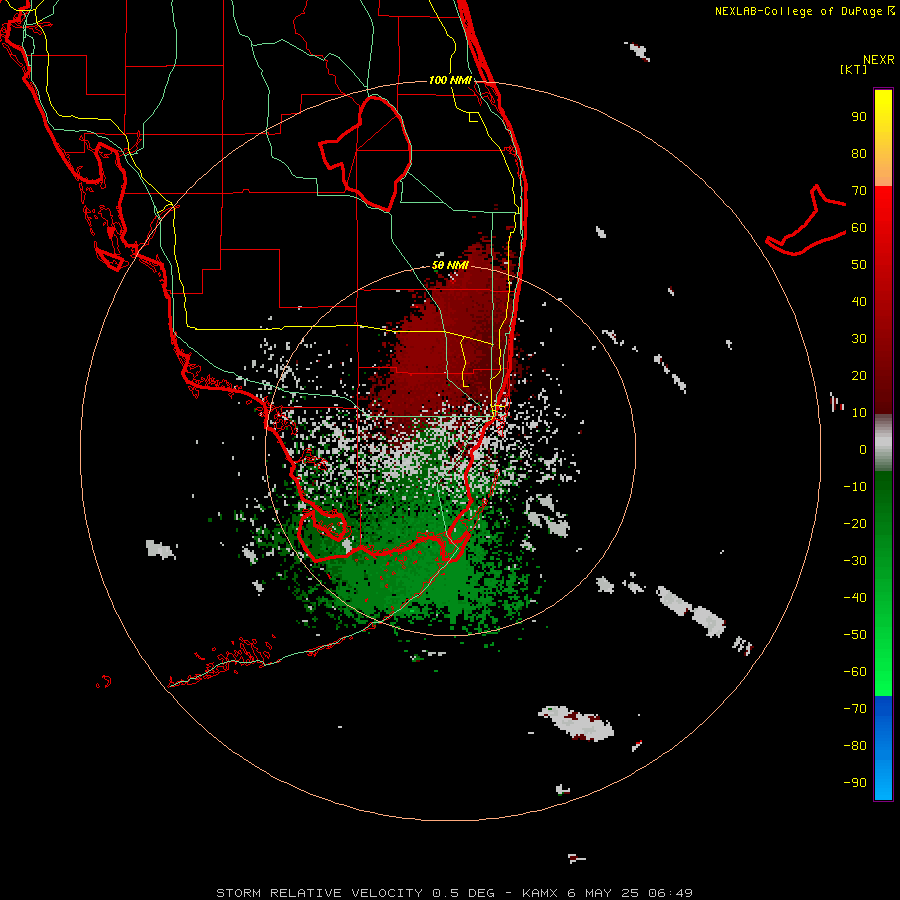Select the -20 knot scale label
The width and height of the screenshot is (900, 900).
(855, 524)
